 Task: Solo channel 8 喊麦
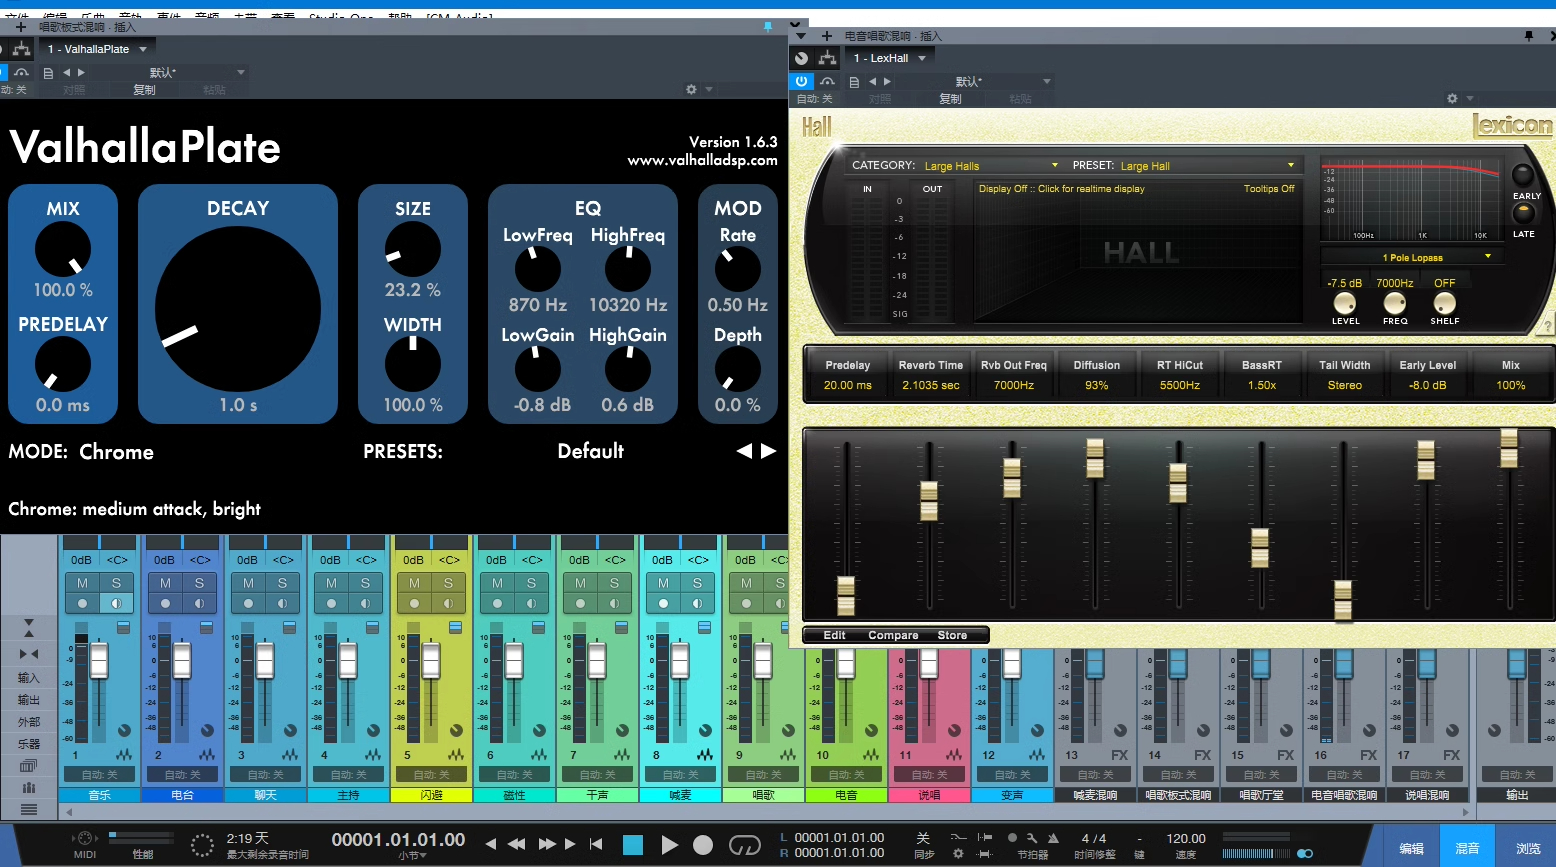click(x=697, y=583)
